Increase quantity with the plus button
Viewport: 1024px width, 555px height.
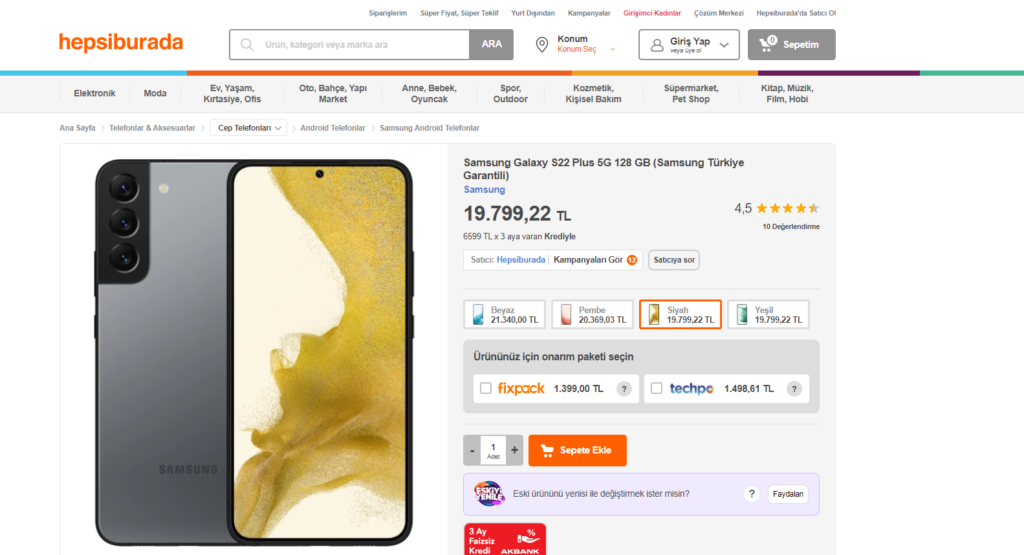pos(514,450)
